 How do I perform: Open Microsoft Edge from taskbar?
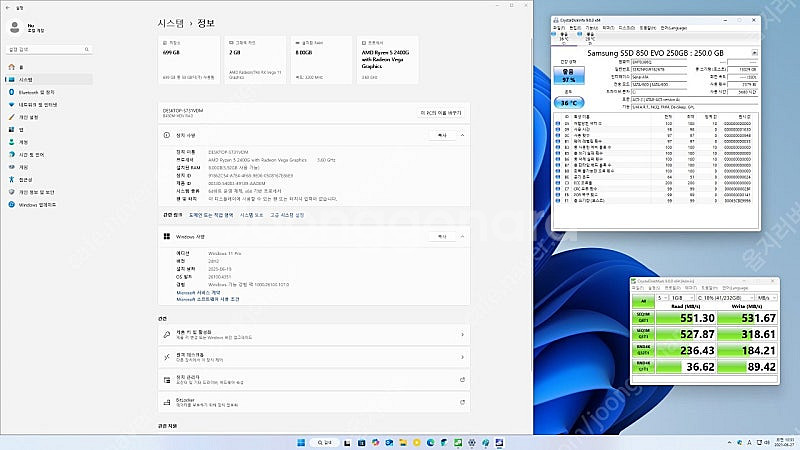(x=431, y=442)
